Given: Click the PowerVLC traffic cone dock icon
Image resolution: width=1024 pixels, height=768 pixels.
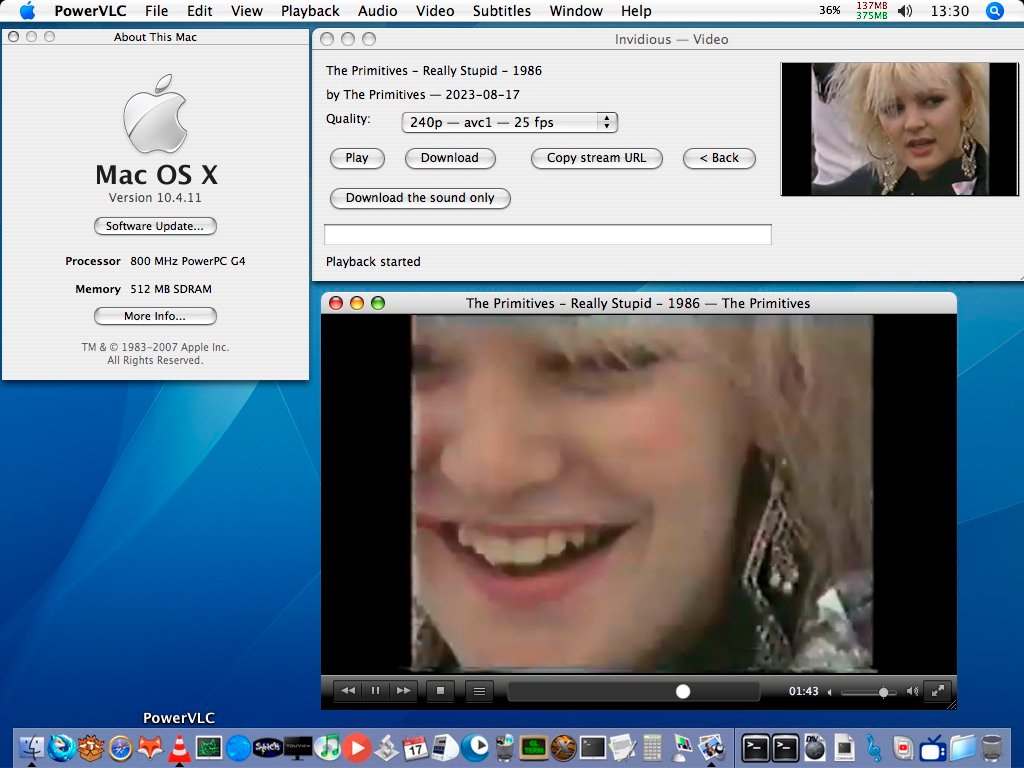Looking at the screenshot, I should point(178,747).
